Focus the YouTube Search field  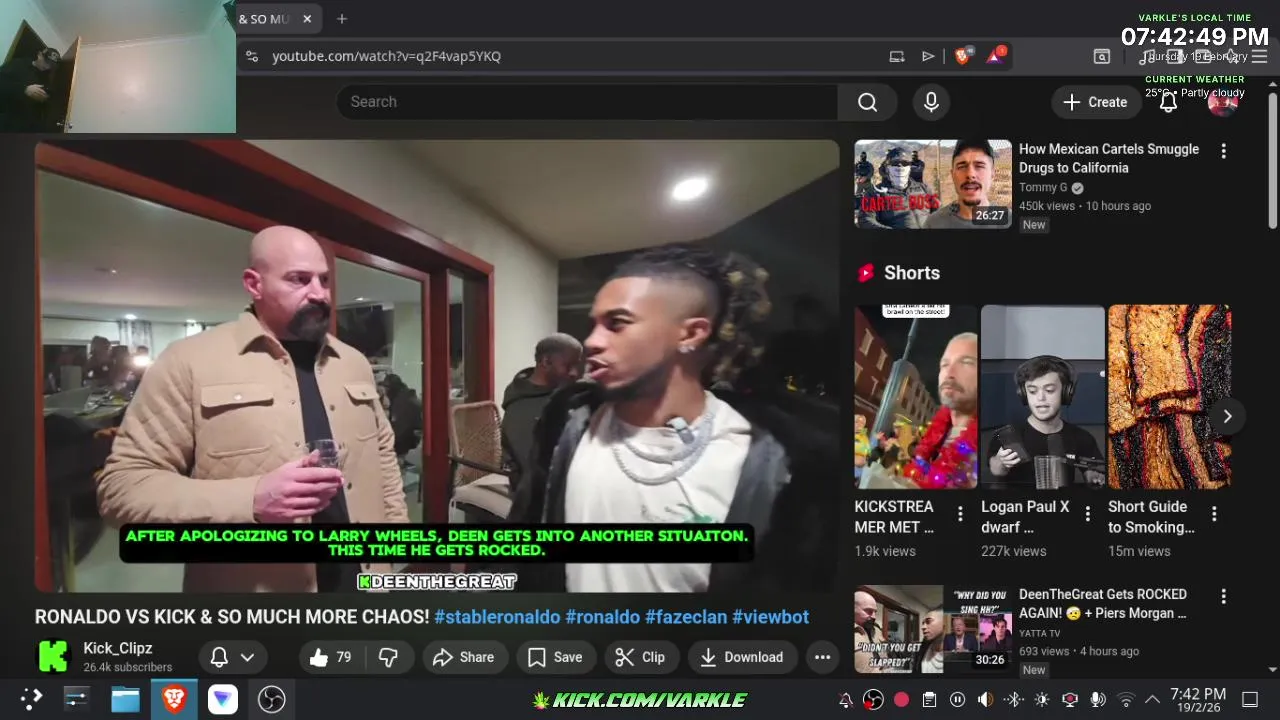pos(587,102)
